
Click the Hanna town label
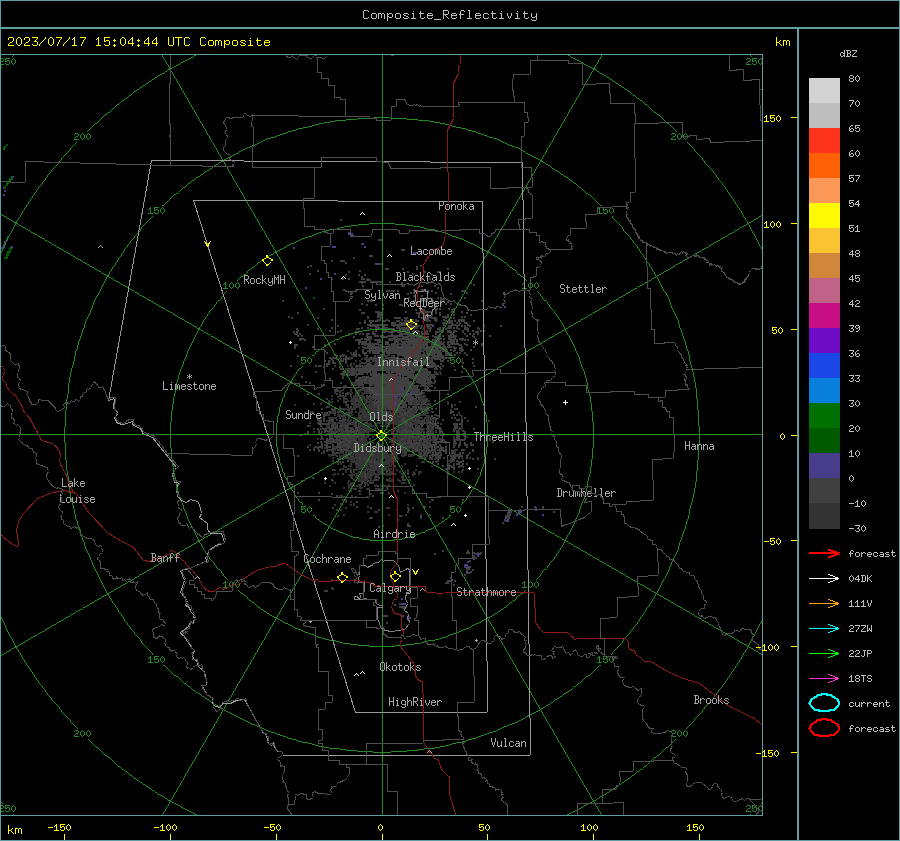coord(699,446)
